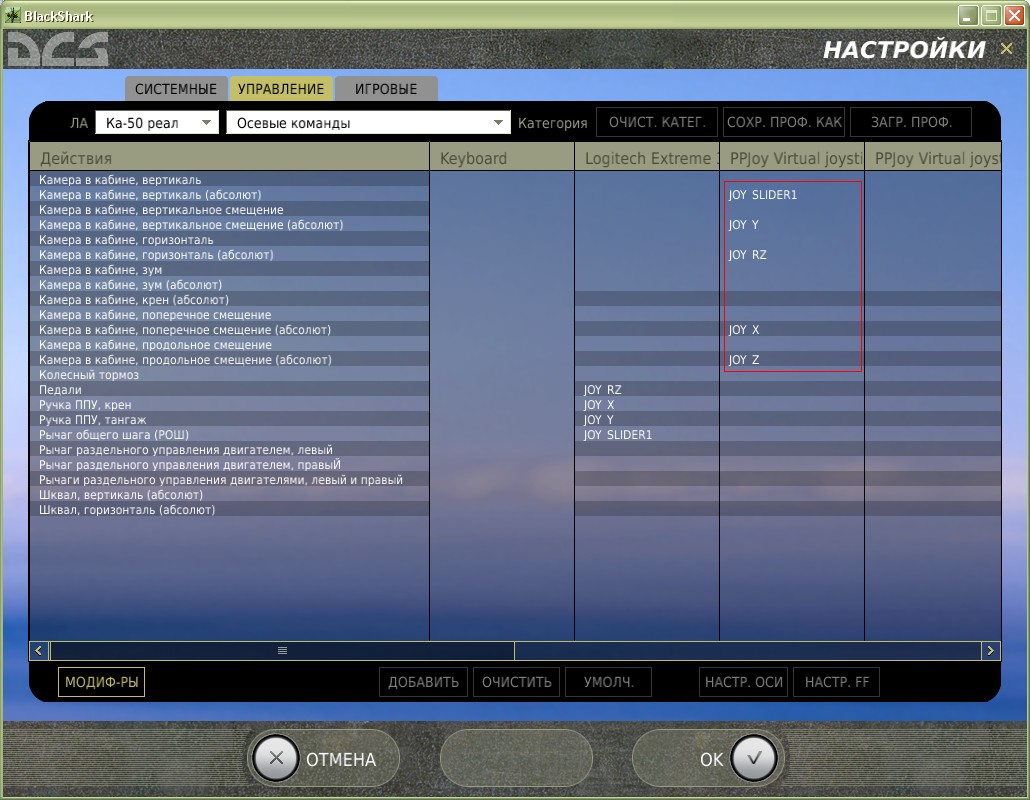Select Рычаг раздельного управления двигателем, правый

coord(229,465)
